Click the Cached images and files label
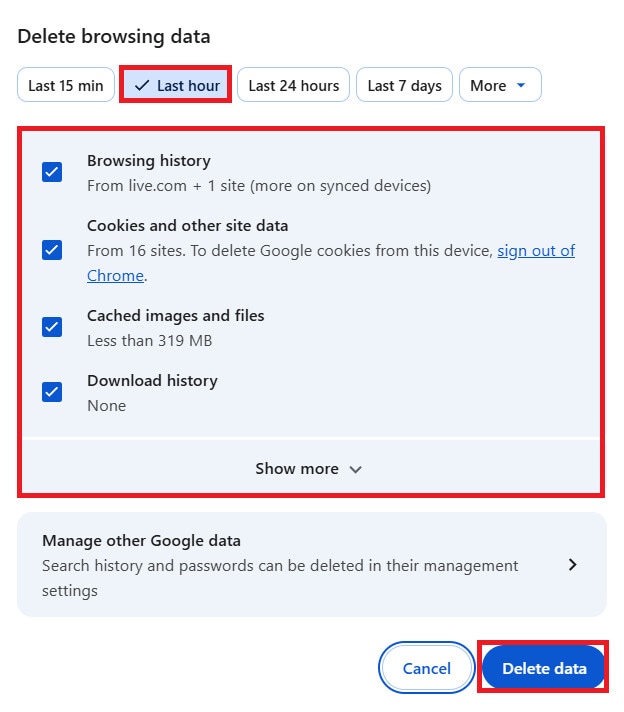624x712 pixels. [175, 316]
